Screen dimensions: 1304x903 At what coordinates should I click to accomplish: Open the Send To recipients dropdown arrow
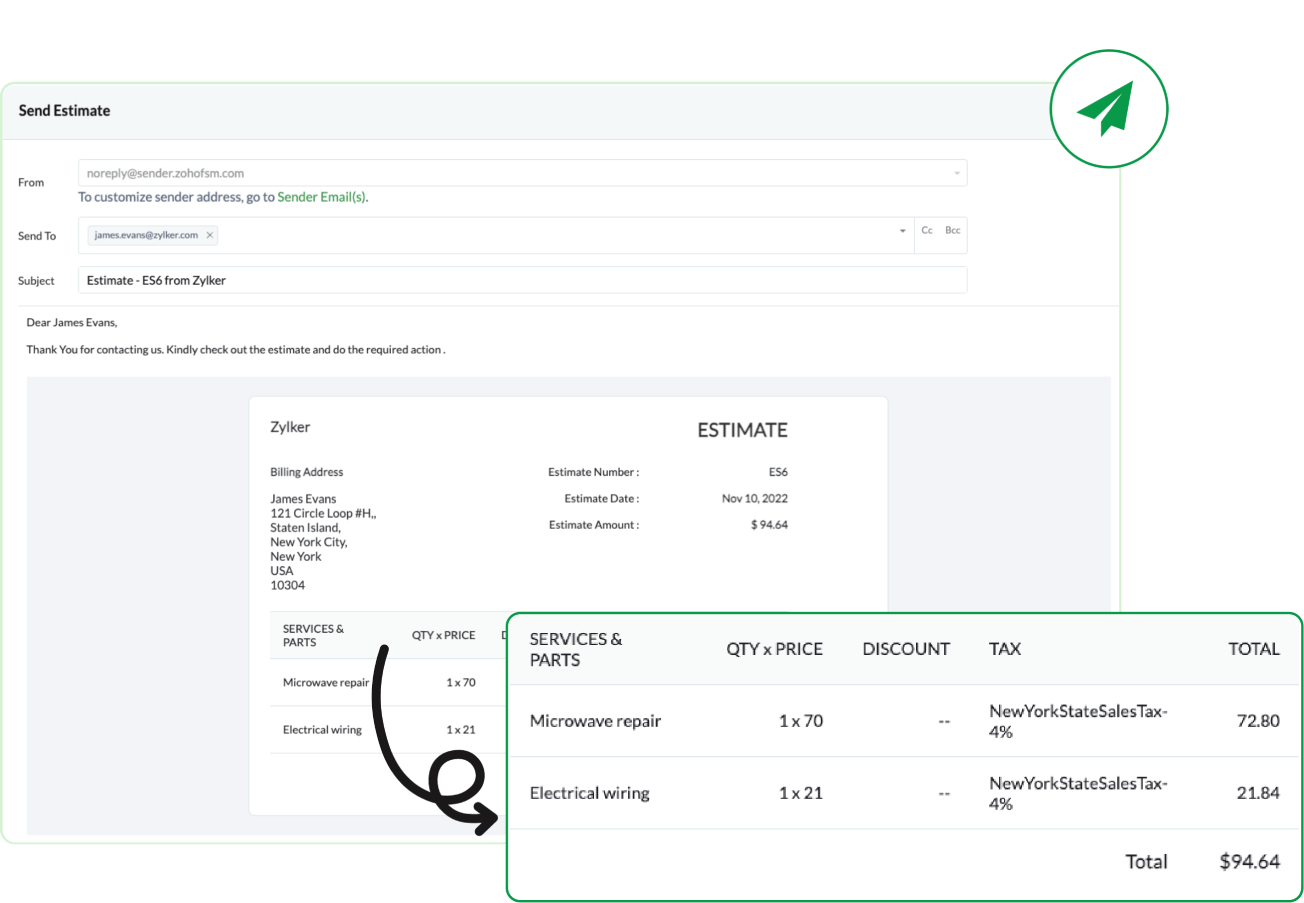[903, 231]
